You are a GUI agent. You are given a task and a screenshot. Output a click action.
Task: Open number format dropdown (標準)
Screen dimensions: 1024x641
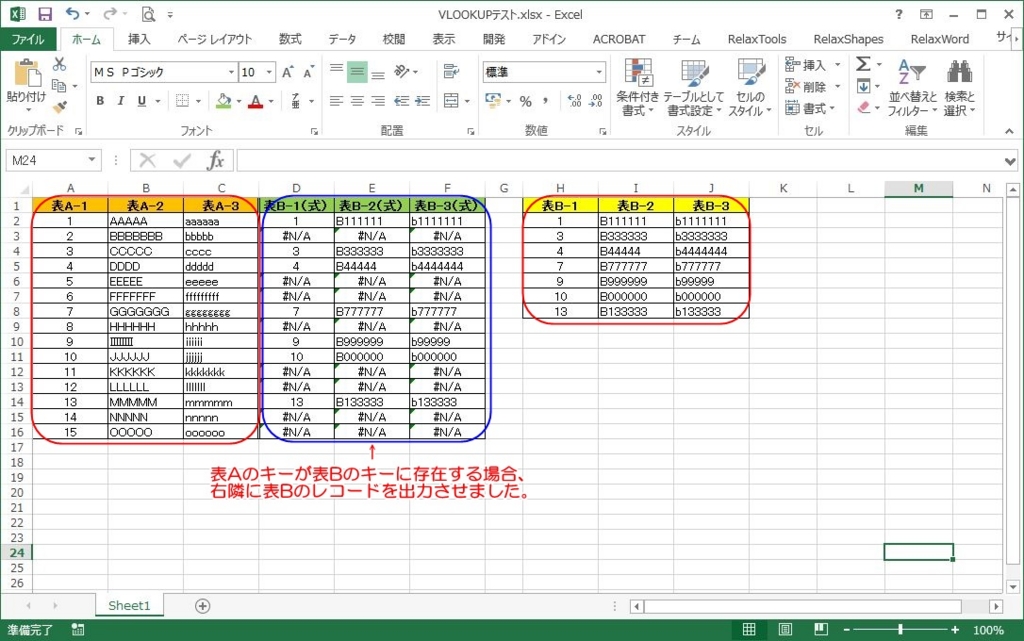598,72
